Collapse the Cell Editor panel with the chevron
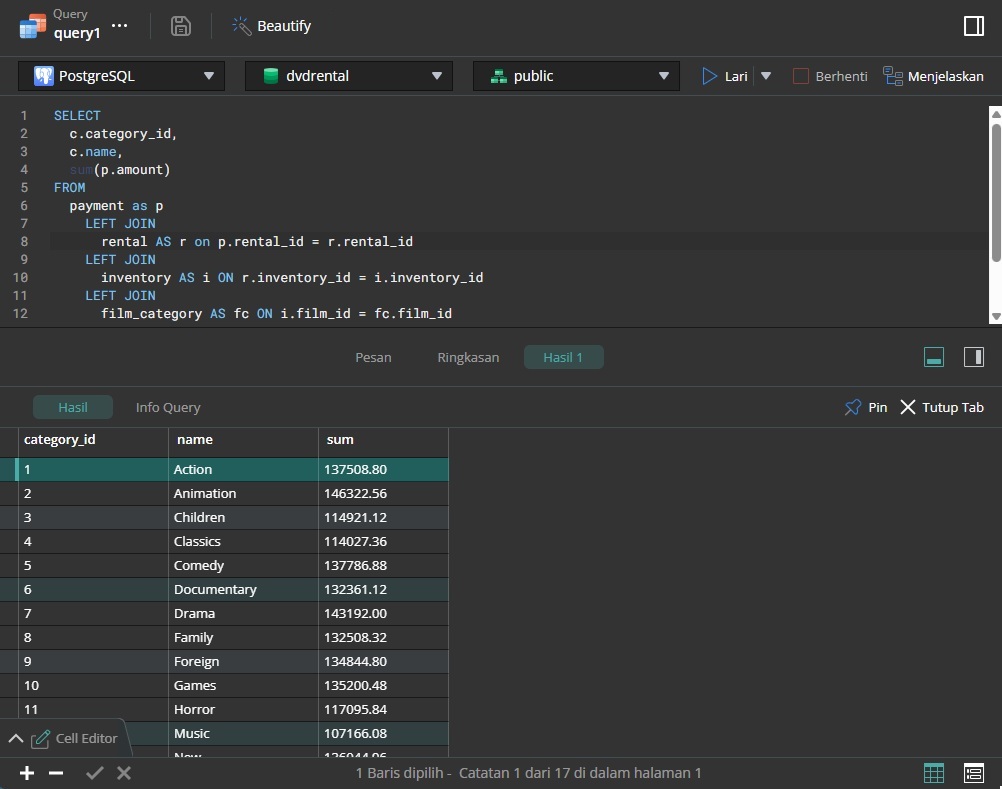1002x789 pixels. (15, 737)
